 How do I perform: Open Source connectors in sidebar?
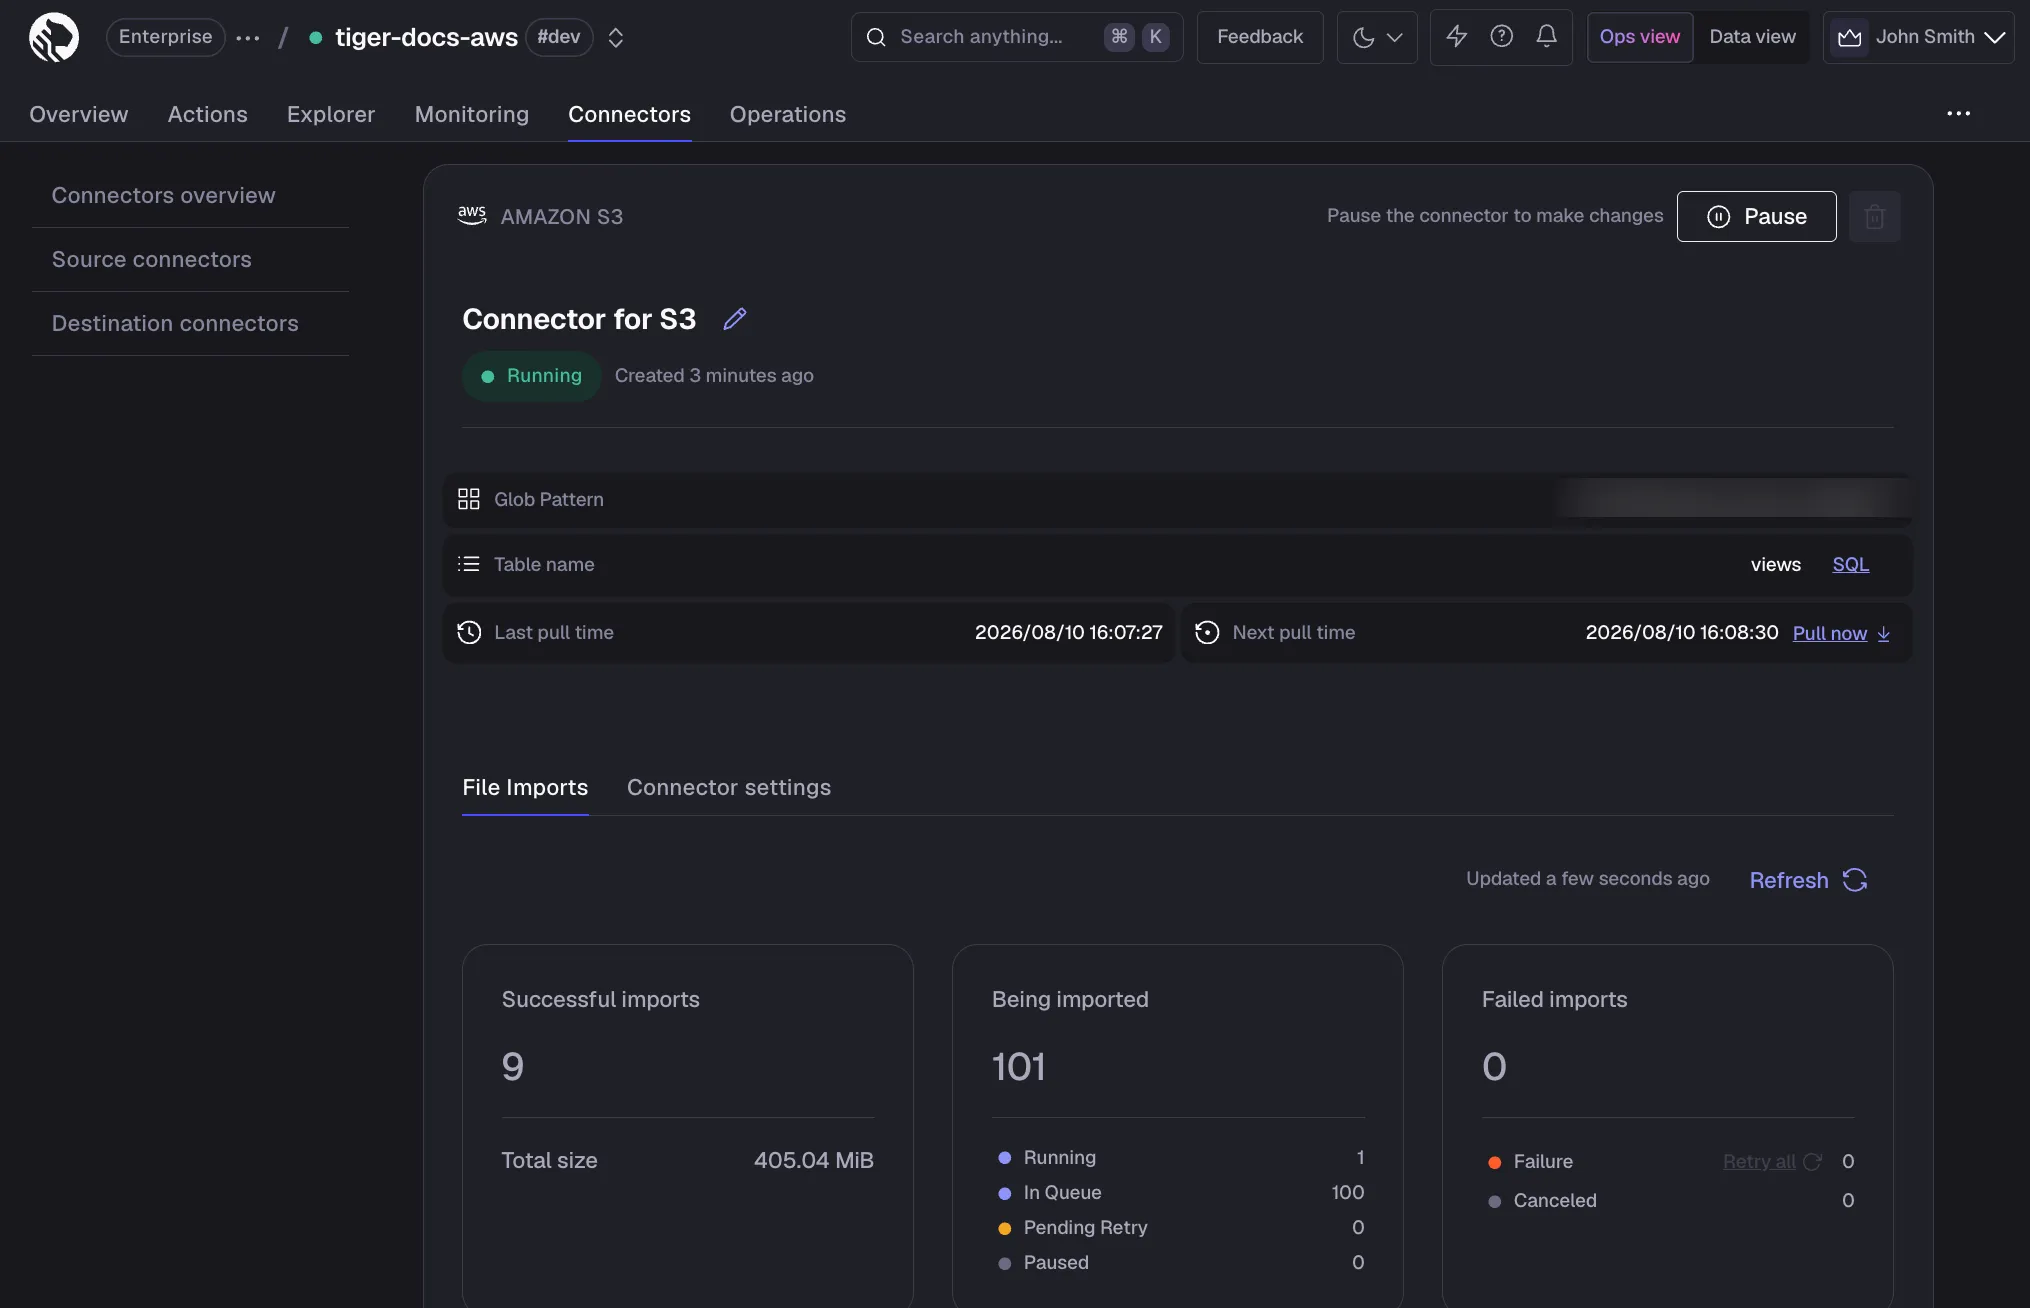coord(190,260)
